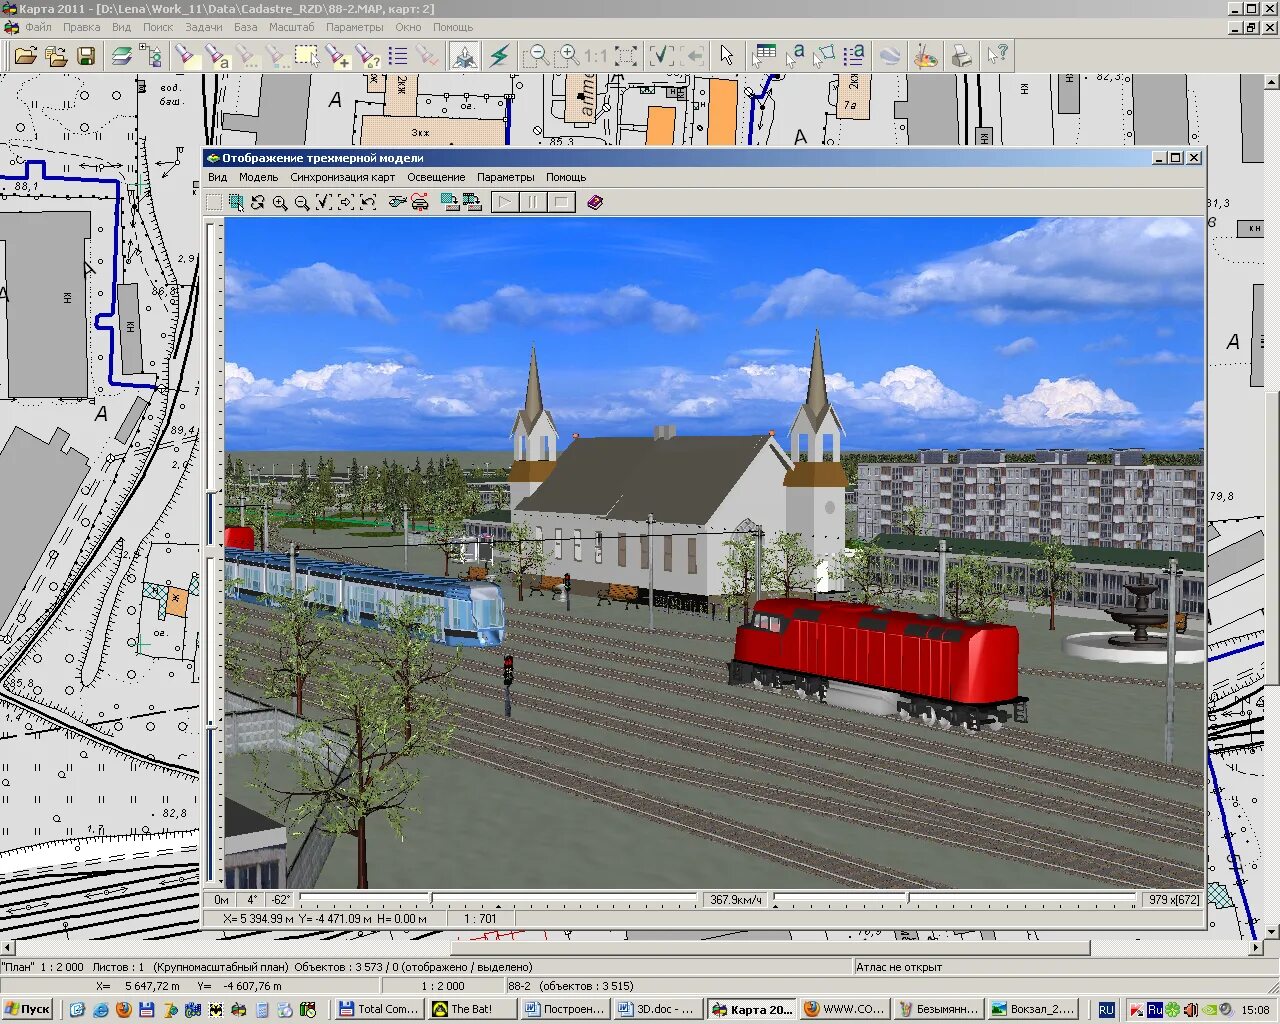1280x1024 pixels.
Task: Zoom out the 3D model view
Action: click(x=302, y=203)
